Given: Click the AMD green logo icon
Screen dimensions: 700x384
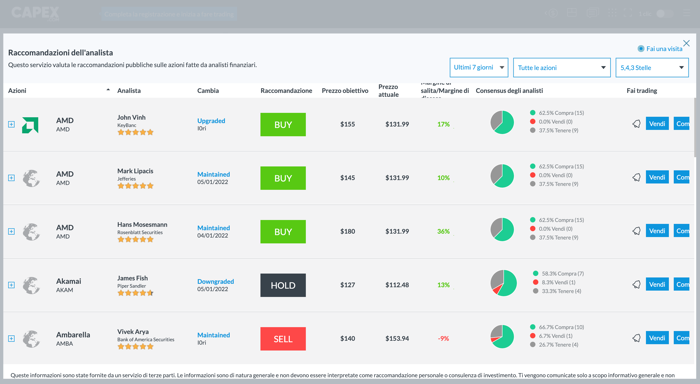Looking at the screenshot, I should (30, 125).
